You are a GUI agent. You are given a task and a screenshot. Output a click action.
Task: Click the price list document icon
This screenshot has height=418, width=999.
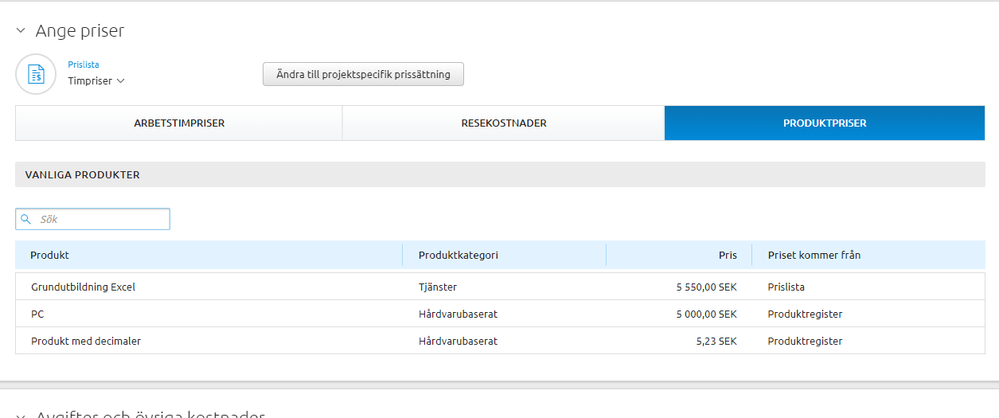(x=36, y=74)
